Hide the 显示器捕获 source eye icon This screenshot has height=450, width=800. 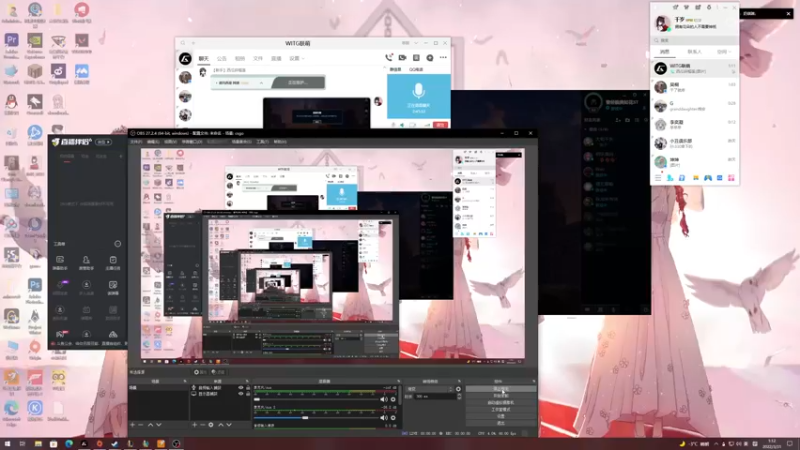241,394
